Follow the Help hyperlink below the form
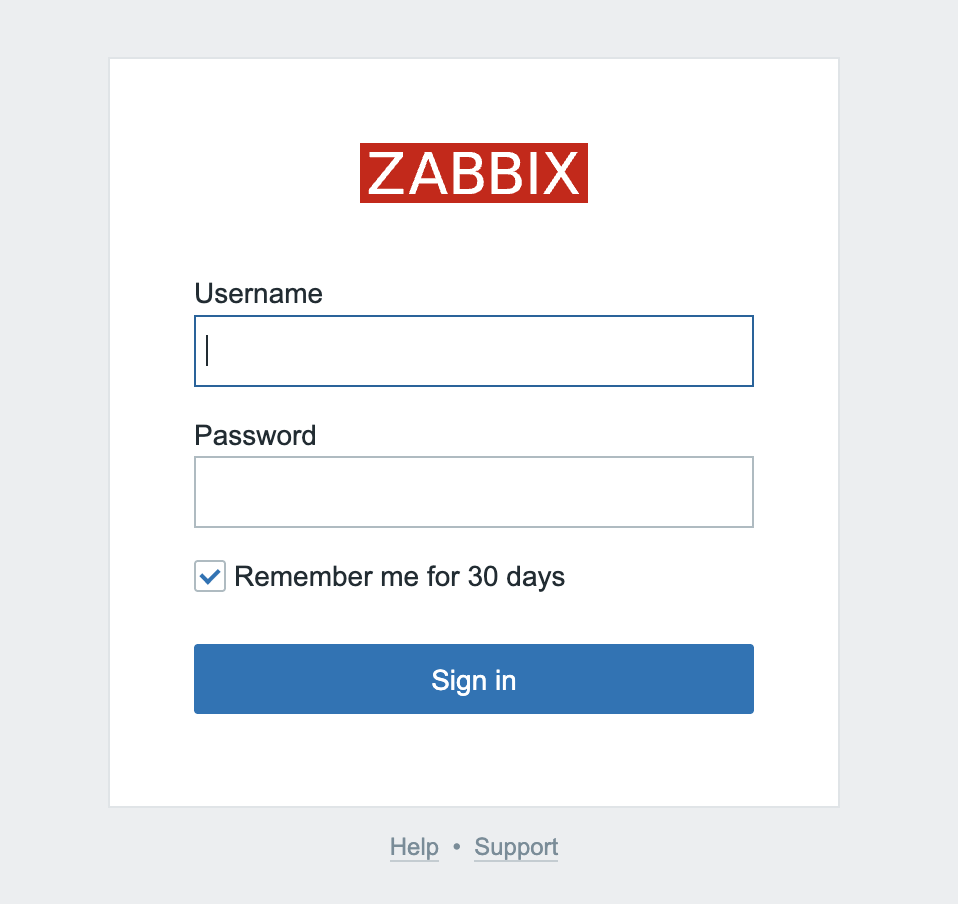 (414, 847)
